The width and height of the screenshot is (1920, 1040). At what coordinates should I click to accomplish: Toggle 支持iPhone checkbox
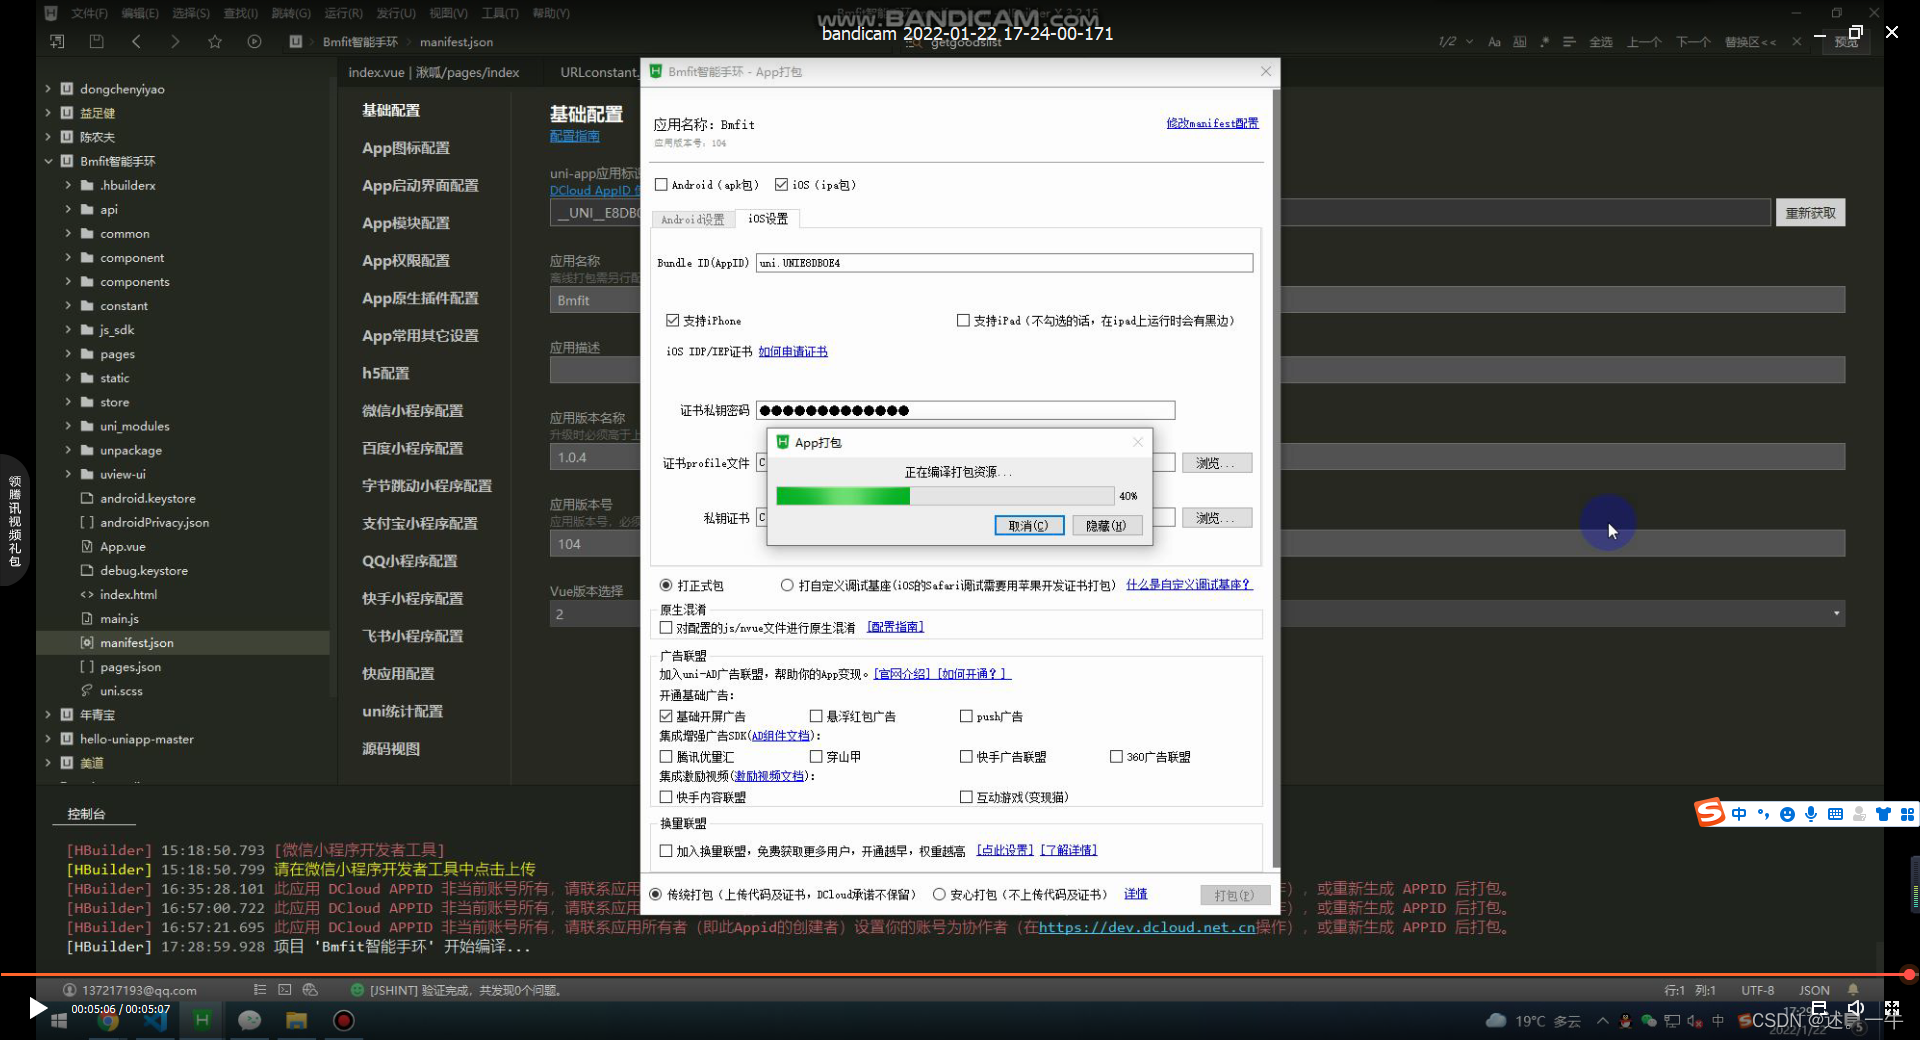(x=673, y=321)
